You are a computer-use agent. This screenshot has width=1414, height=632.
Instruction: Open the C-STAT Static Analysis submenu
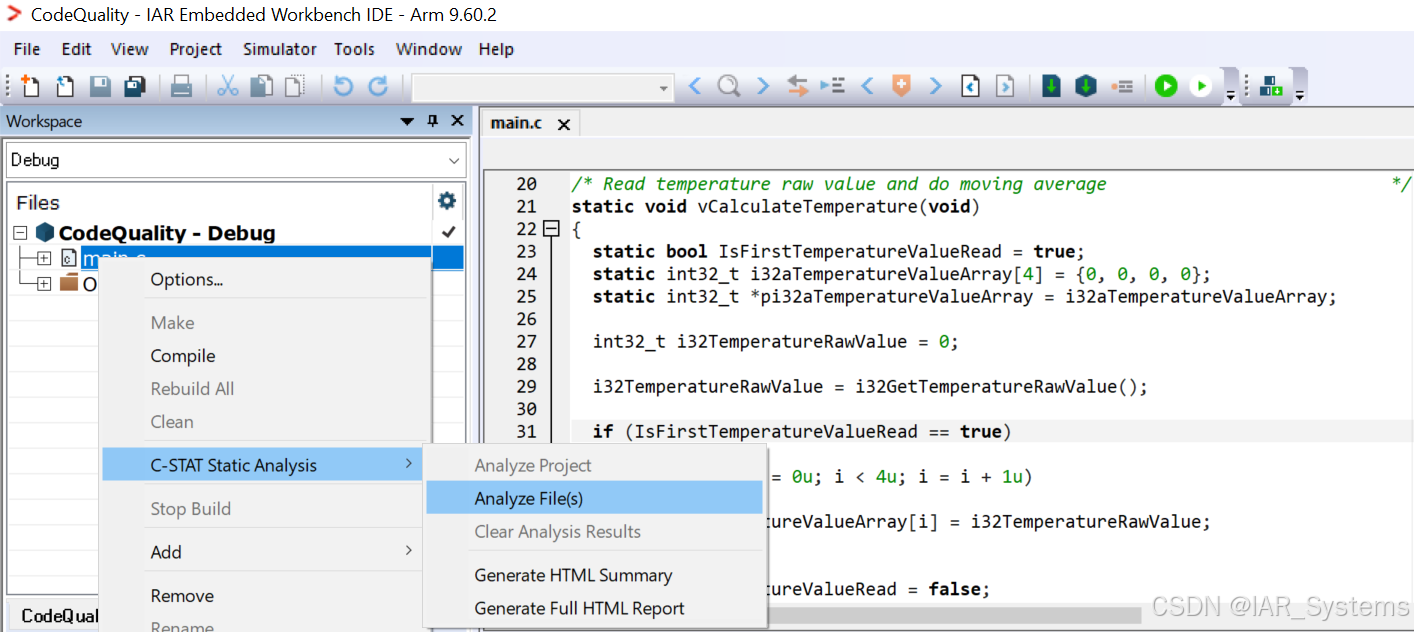click(x=262, y=465)
